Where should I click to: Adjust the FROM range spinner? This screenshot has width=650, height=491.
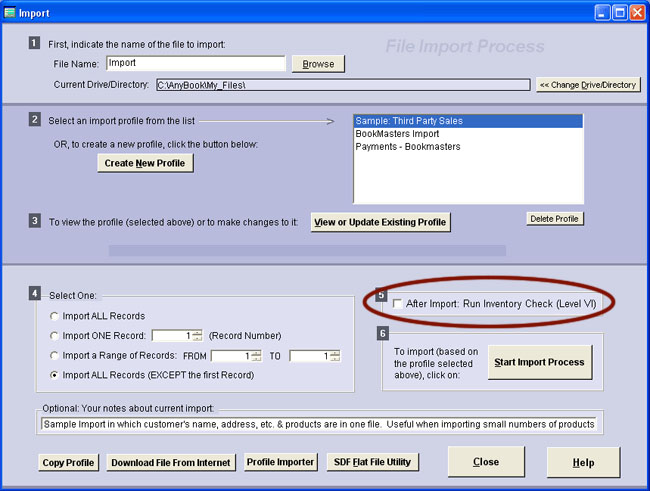[x=256, y=355]
